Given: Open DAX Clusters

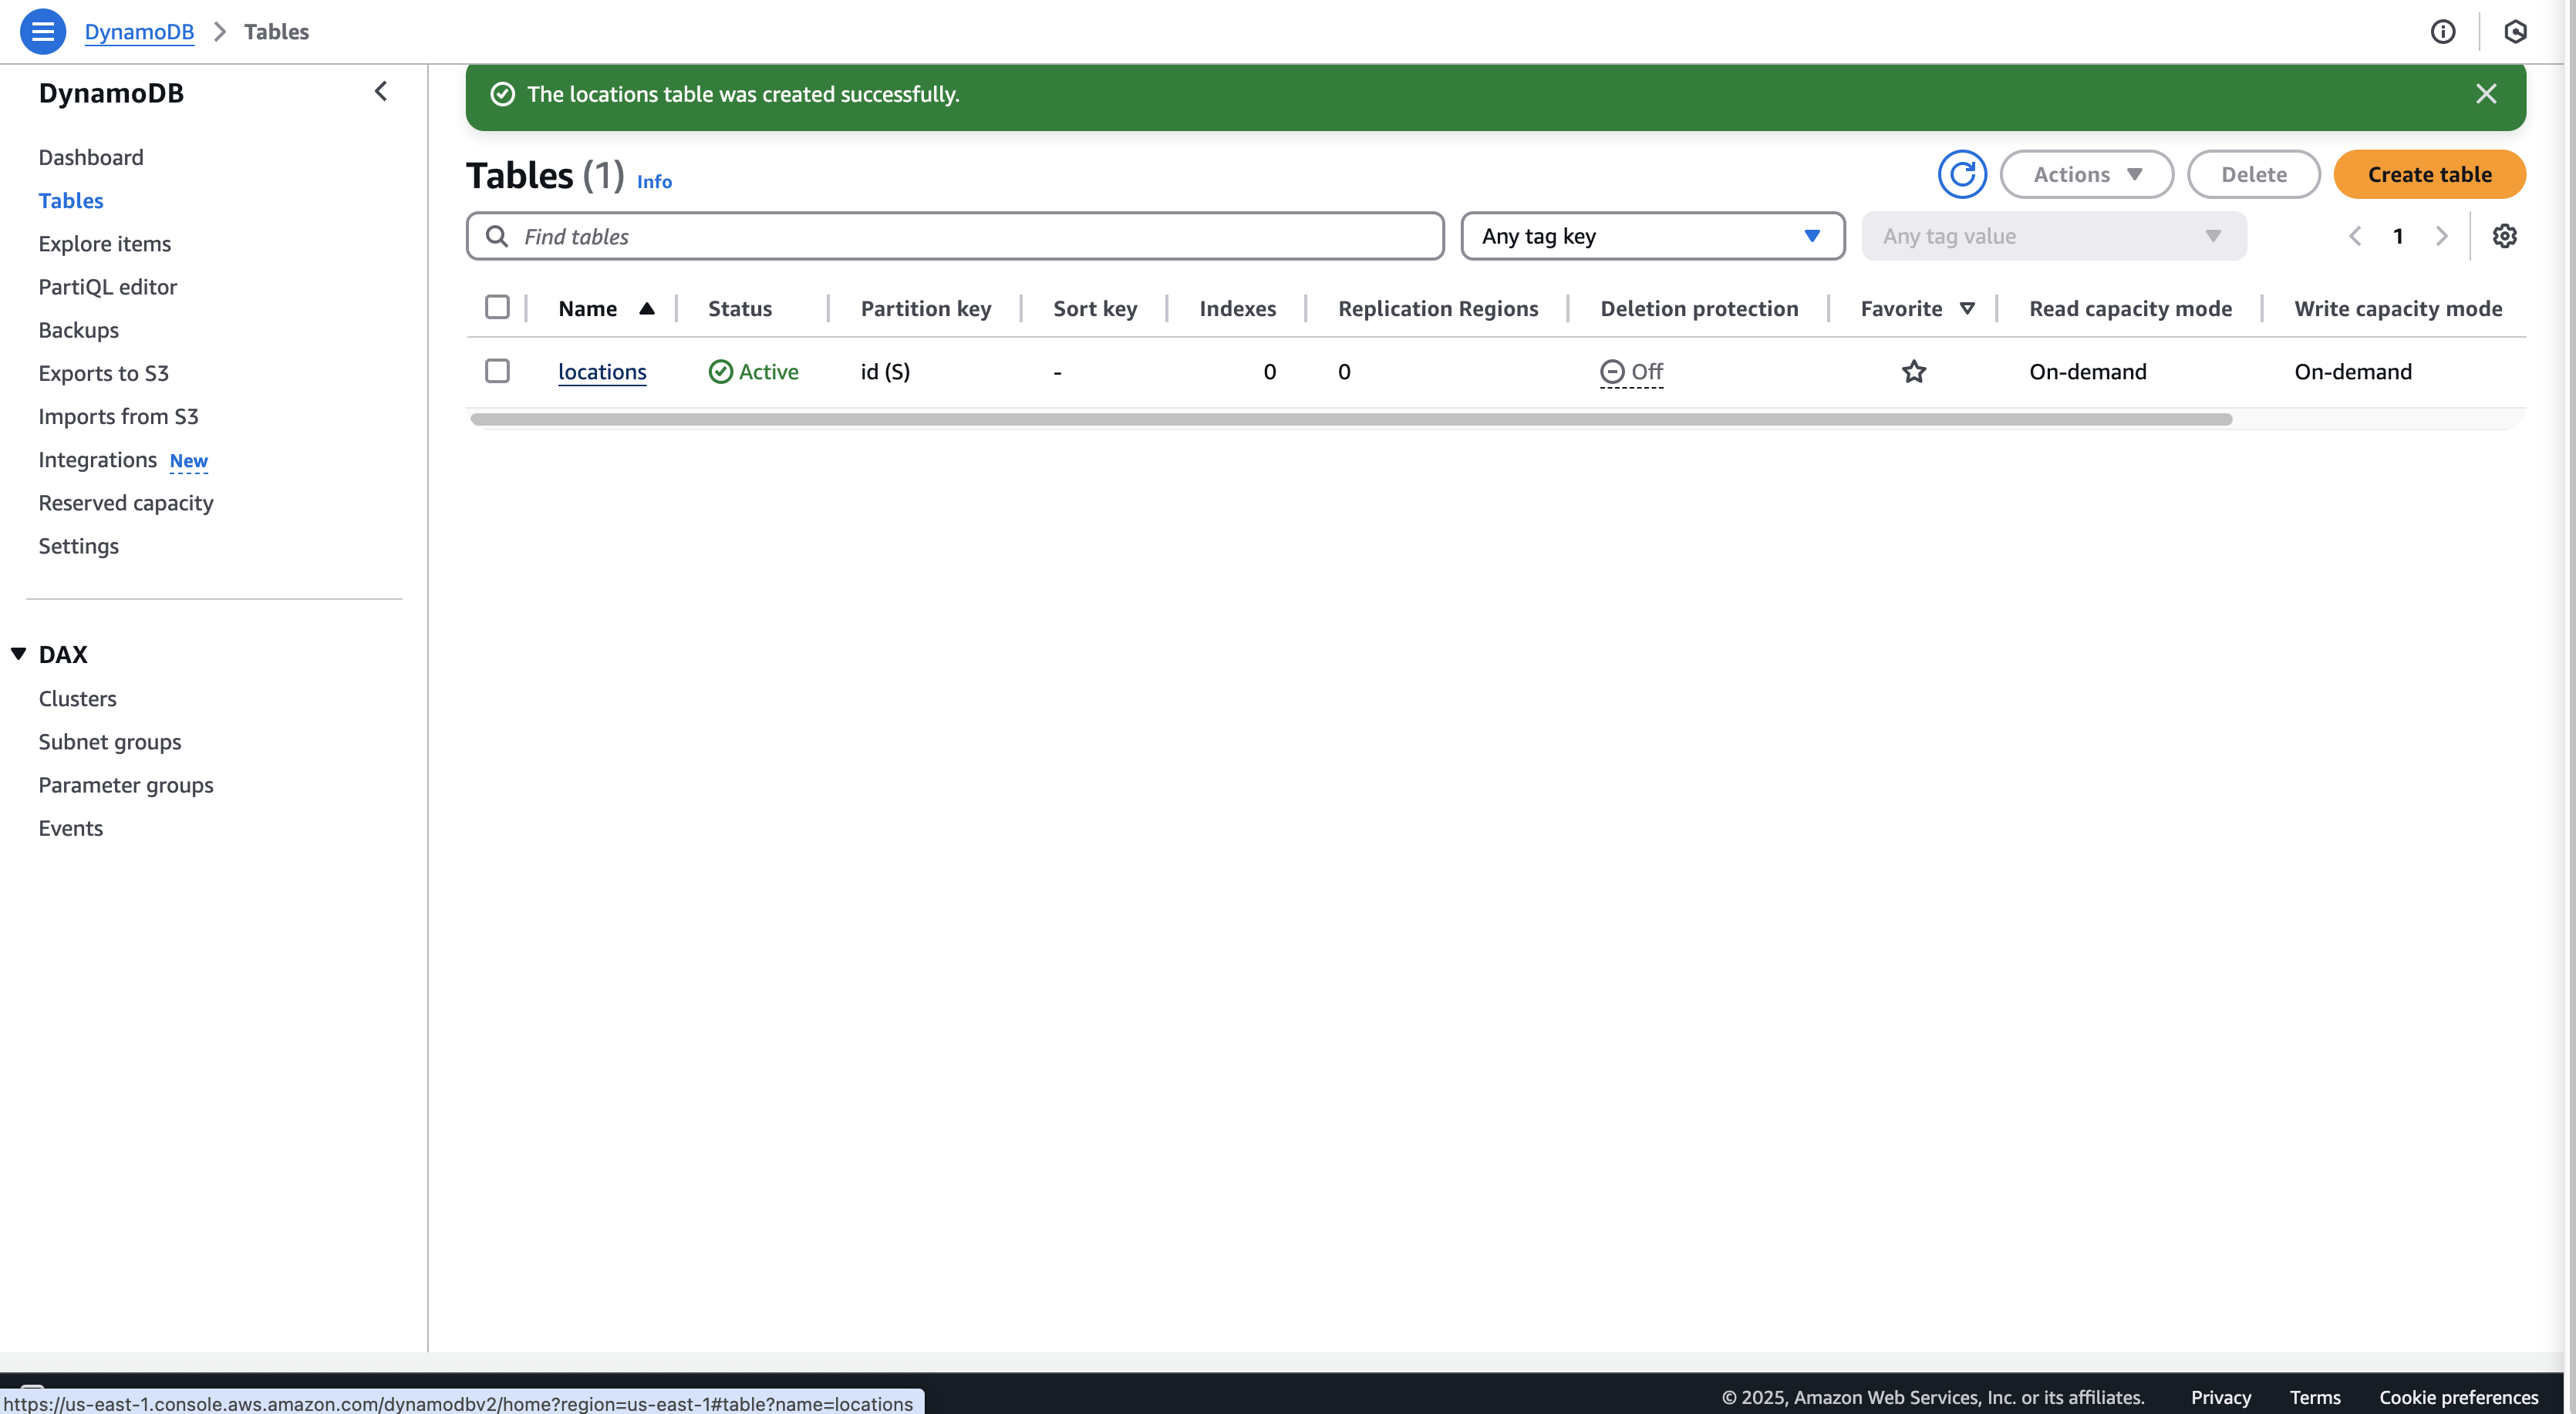Looking at the screenshot, I should [78, 698].
